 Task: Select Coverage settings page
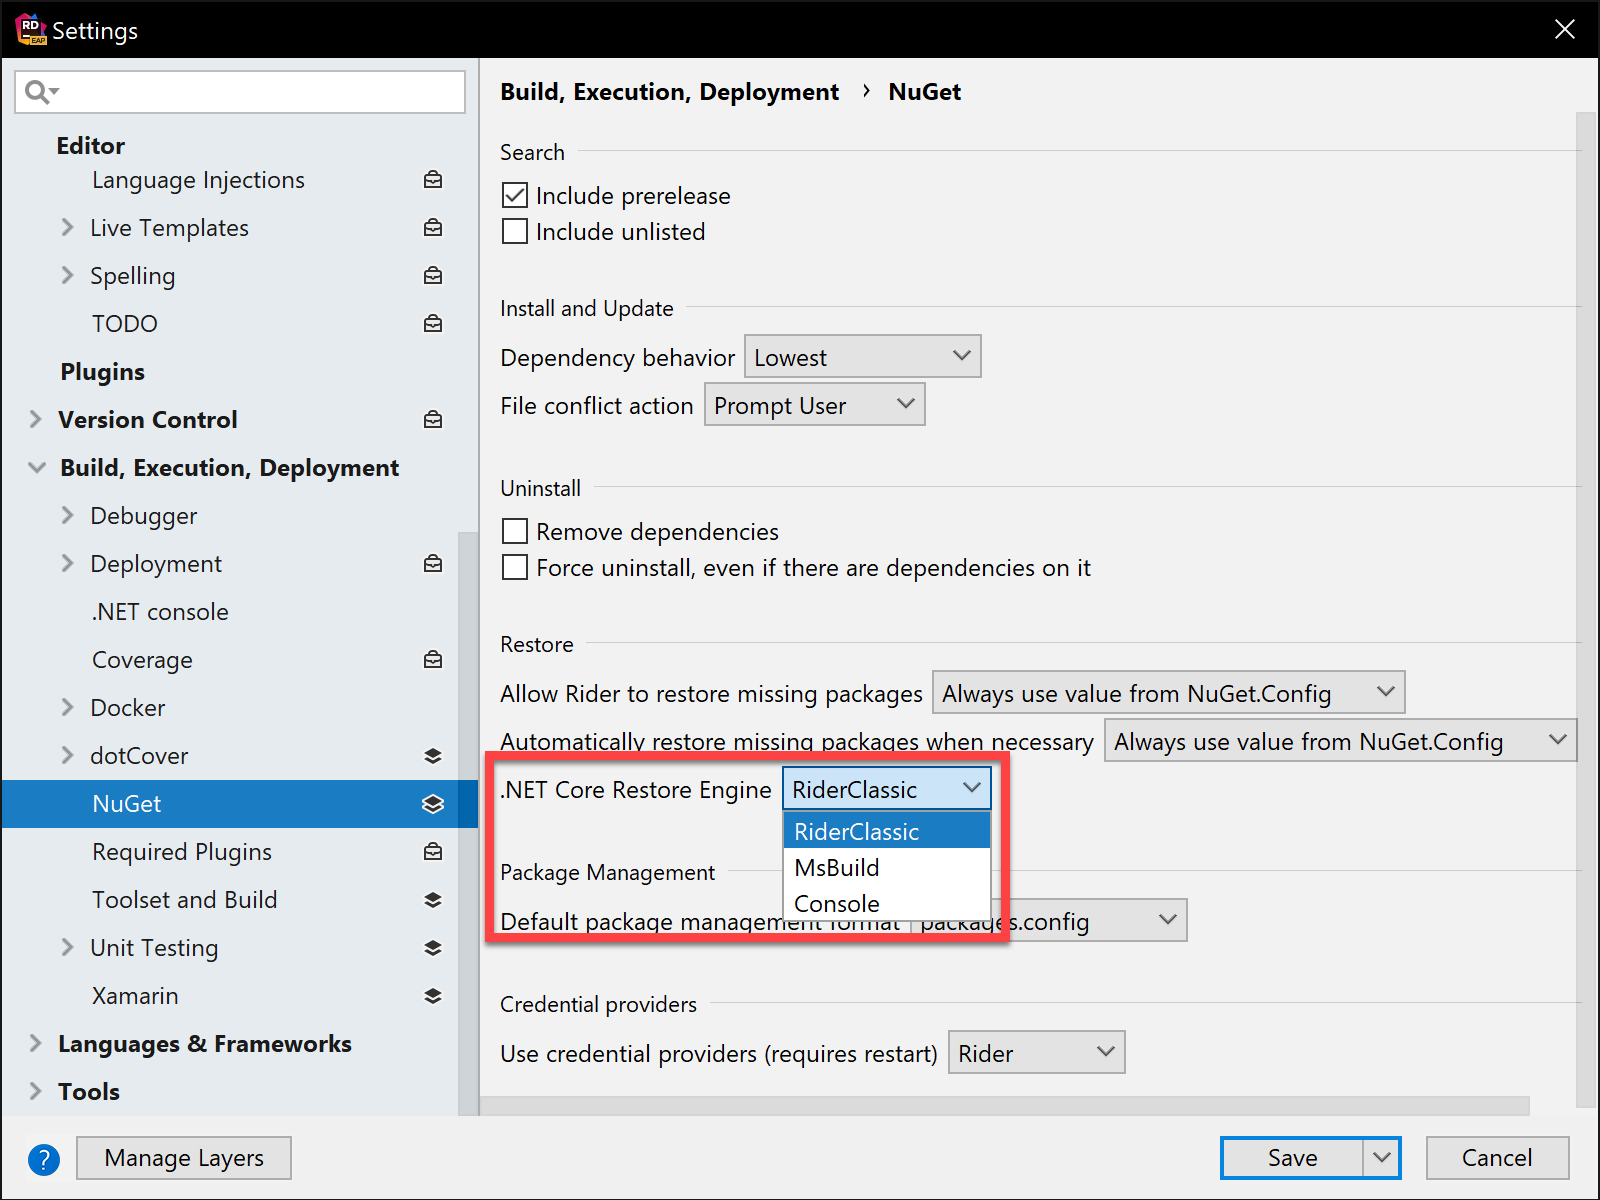tap(142, 660)
